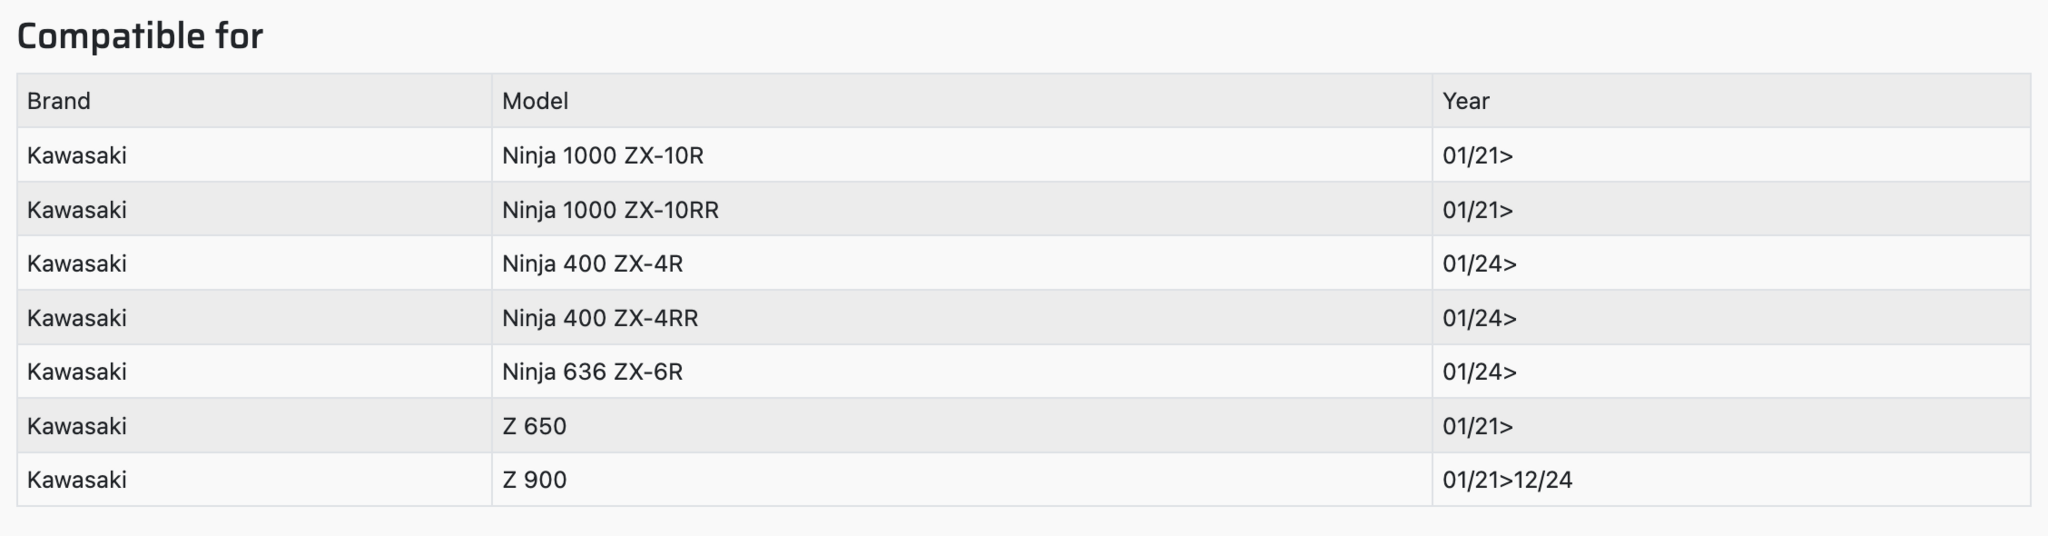Click Kawasaki in the Z 900 row

(x=77, y=480)
